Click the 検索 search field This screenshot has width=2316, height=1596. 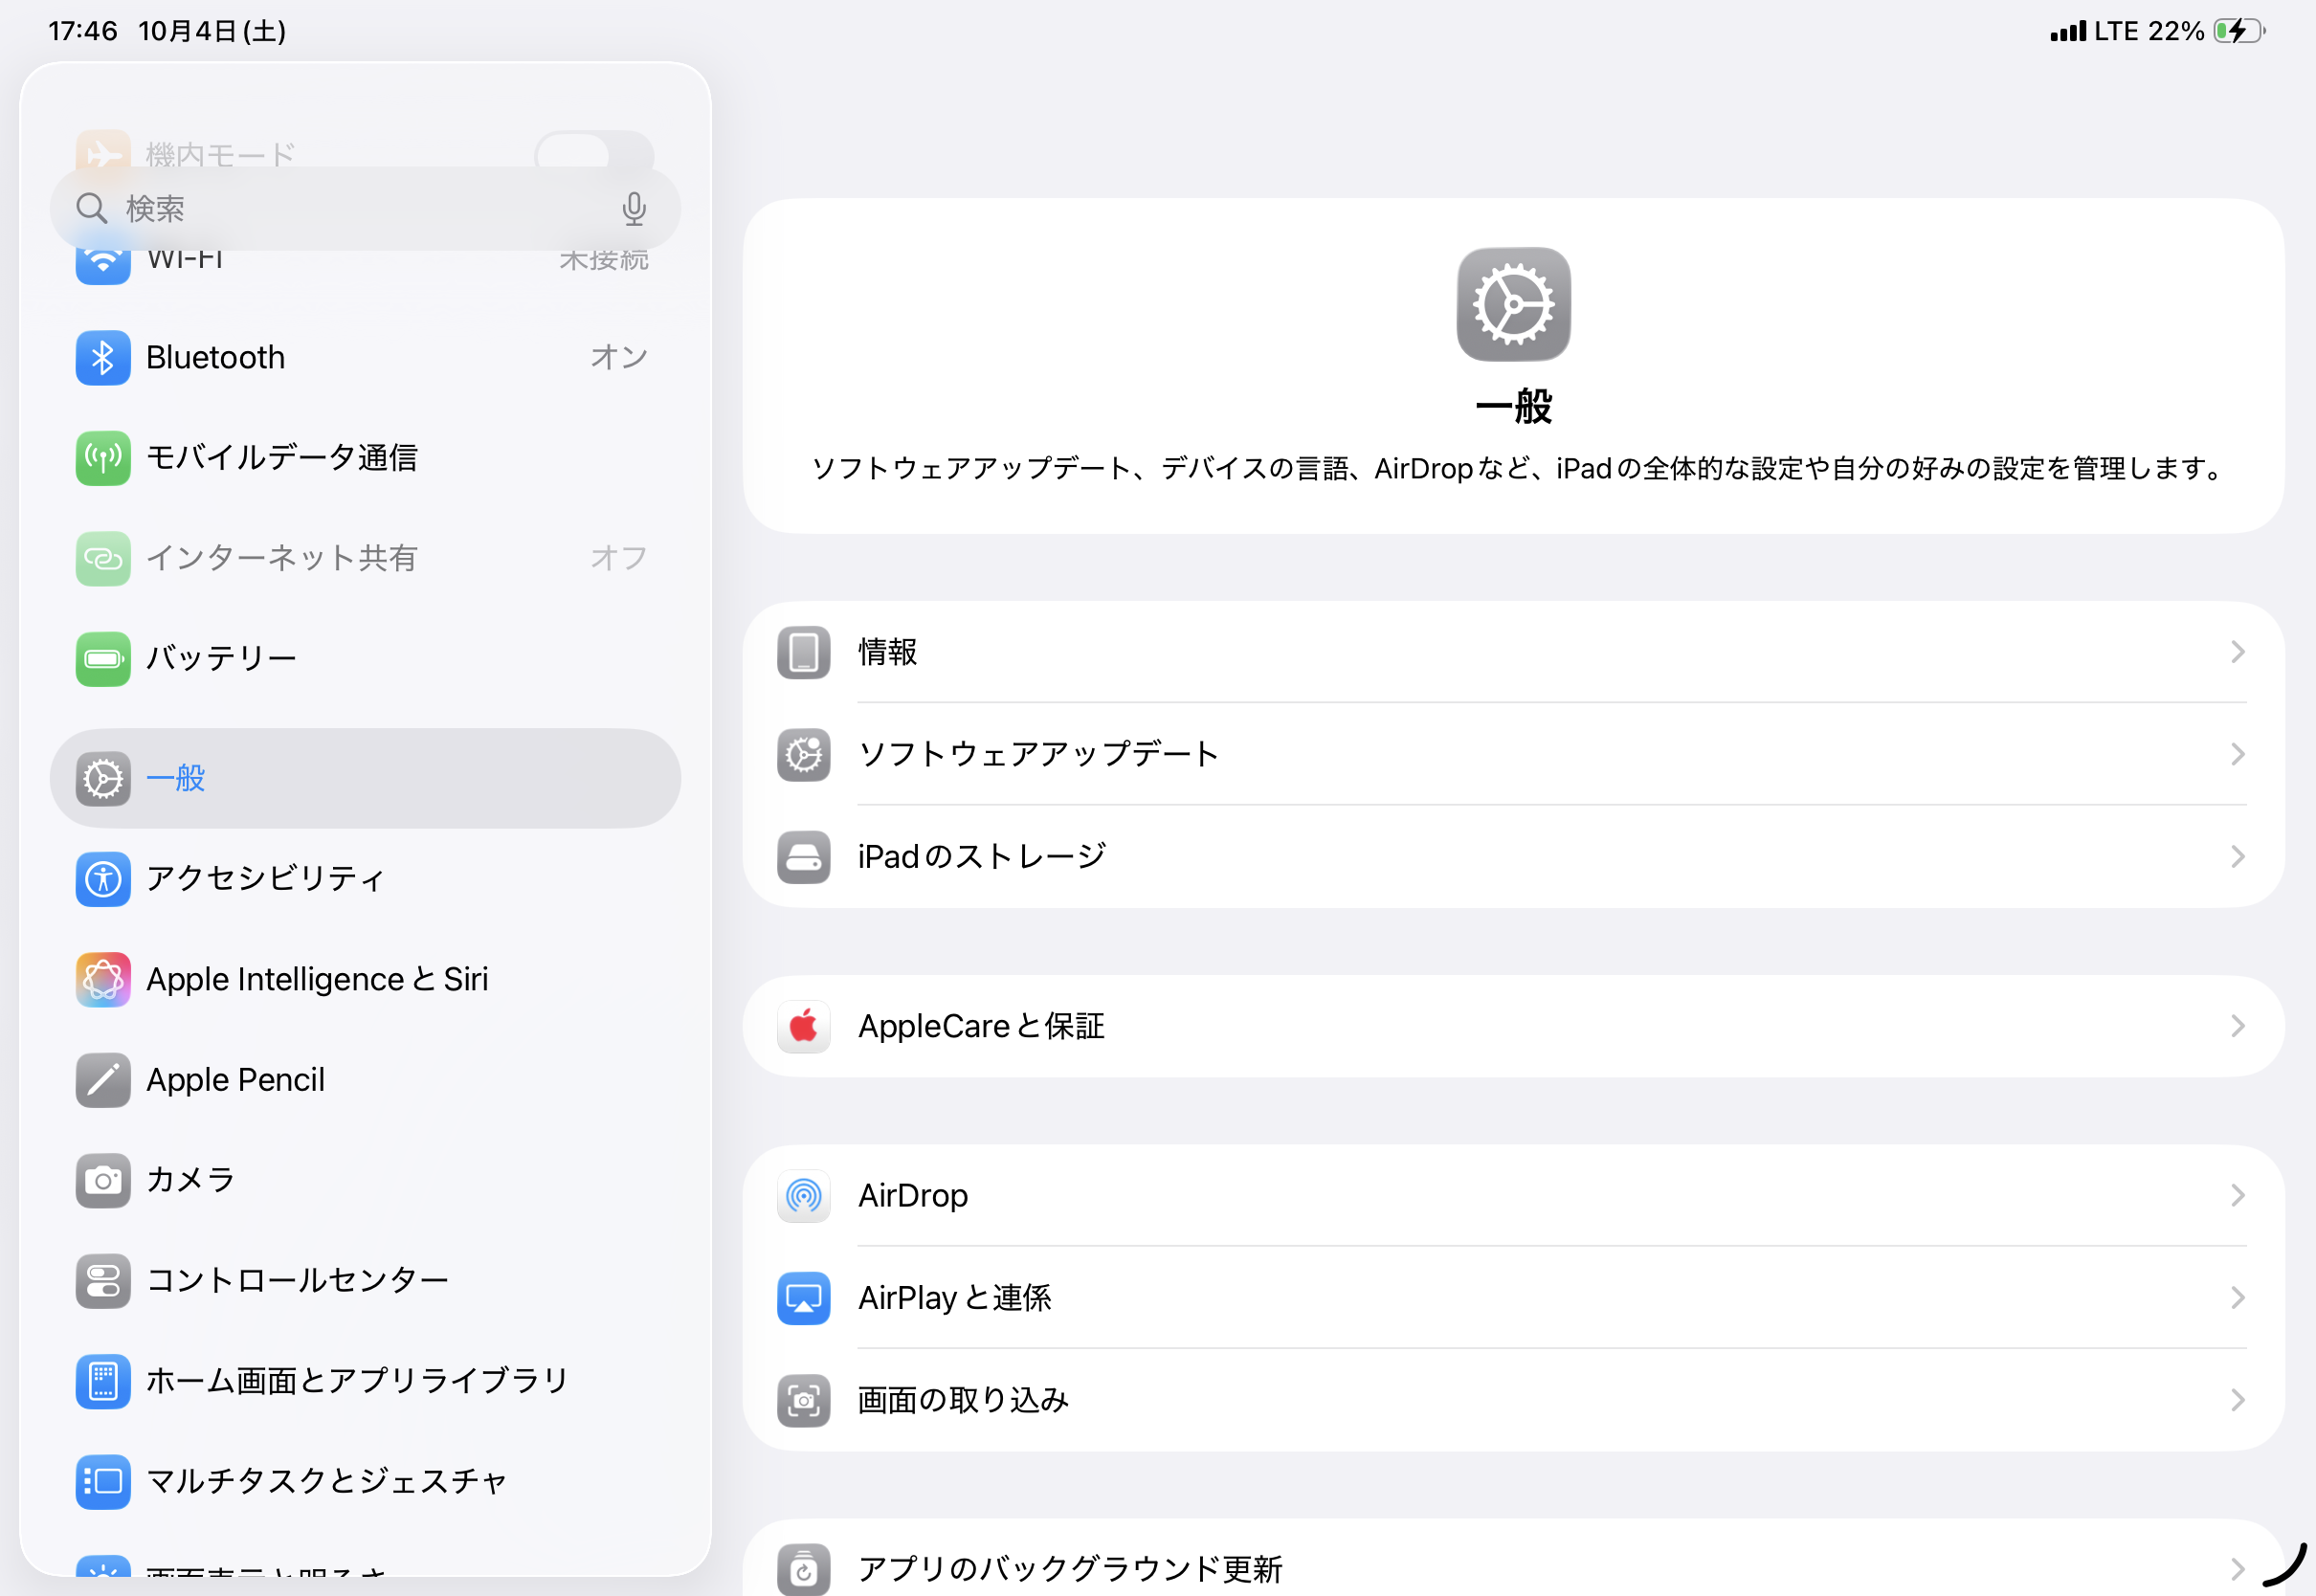click(350, 209)
